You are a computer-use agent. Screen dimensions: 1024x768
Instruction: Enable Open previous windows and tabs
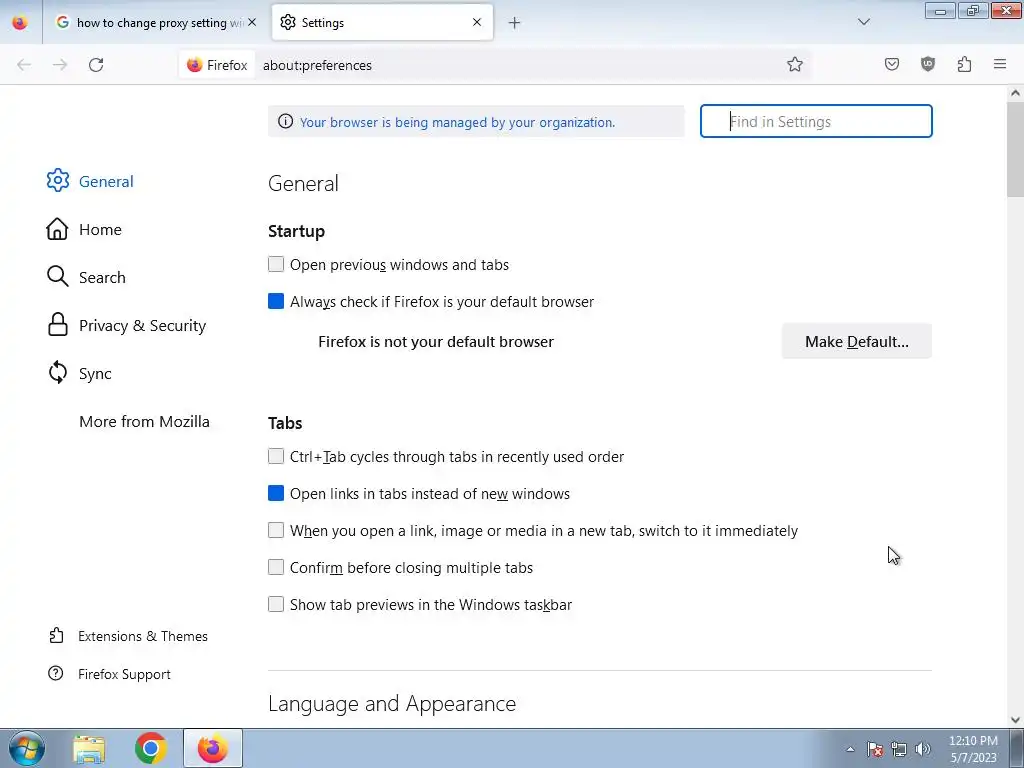276,264
